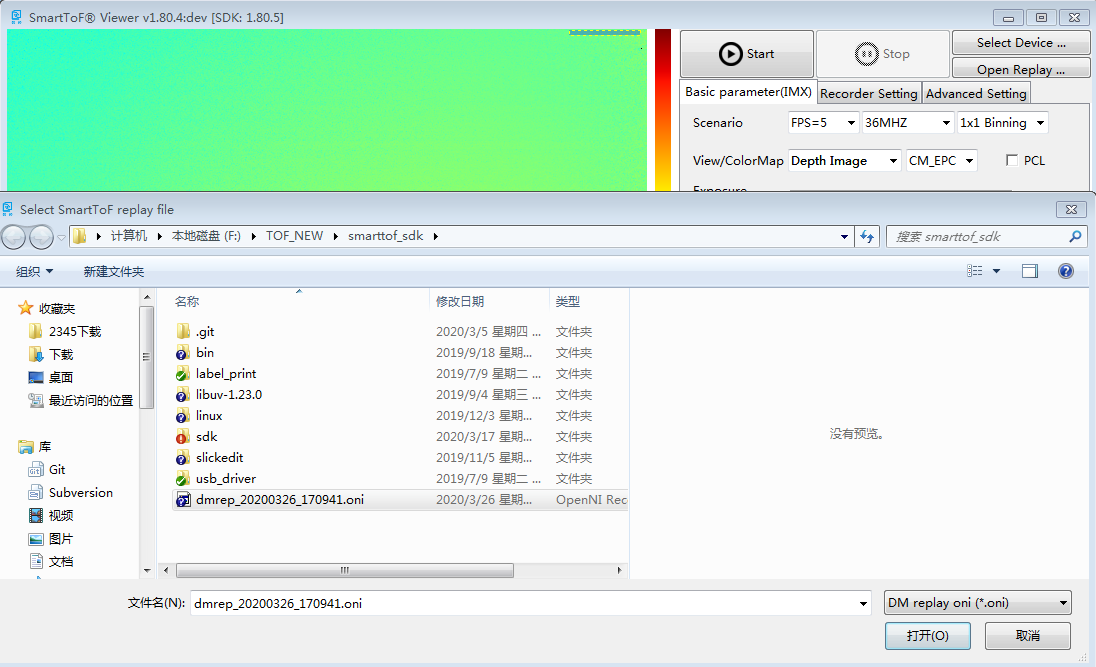Screen dimensions: 1096x667
Task: Select the 文档 library
Action: pos(61,562)
